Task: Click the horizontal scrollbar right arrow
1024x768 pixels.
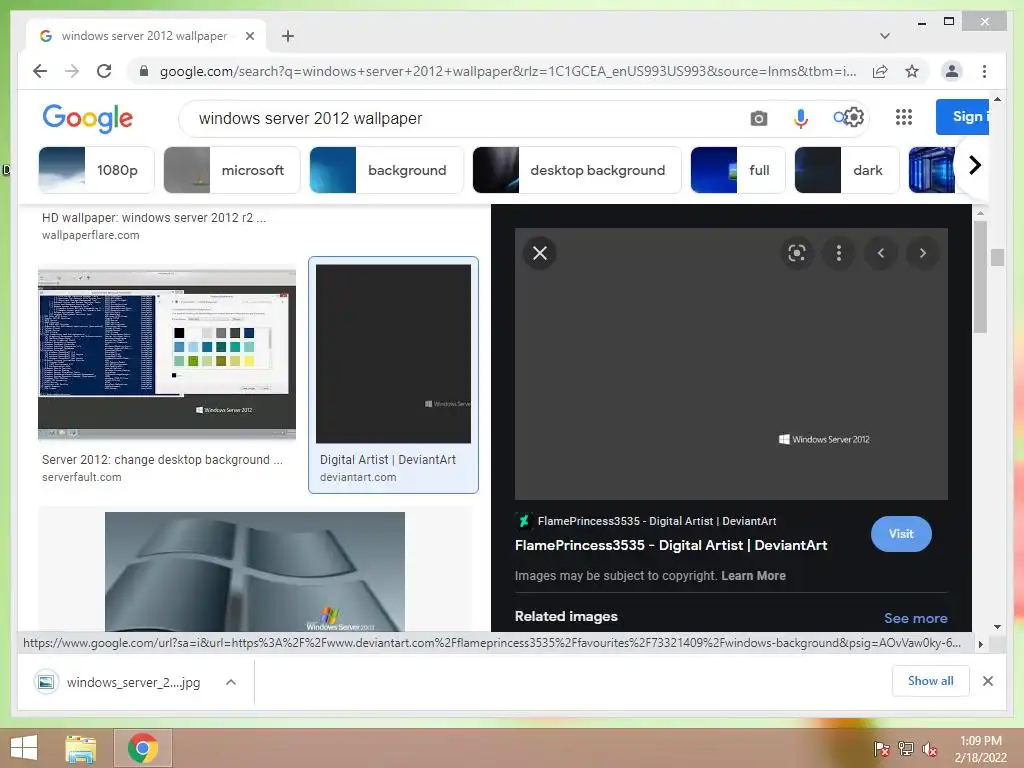Action: (x=980, y=644)
